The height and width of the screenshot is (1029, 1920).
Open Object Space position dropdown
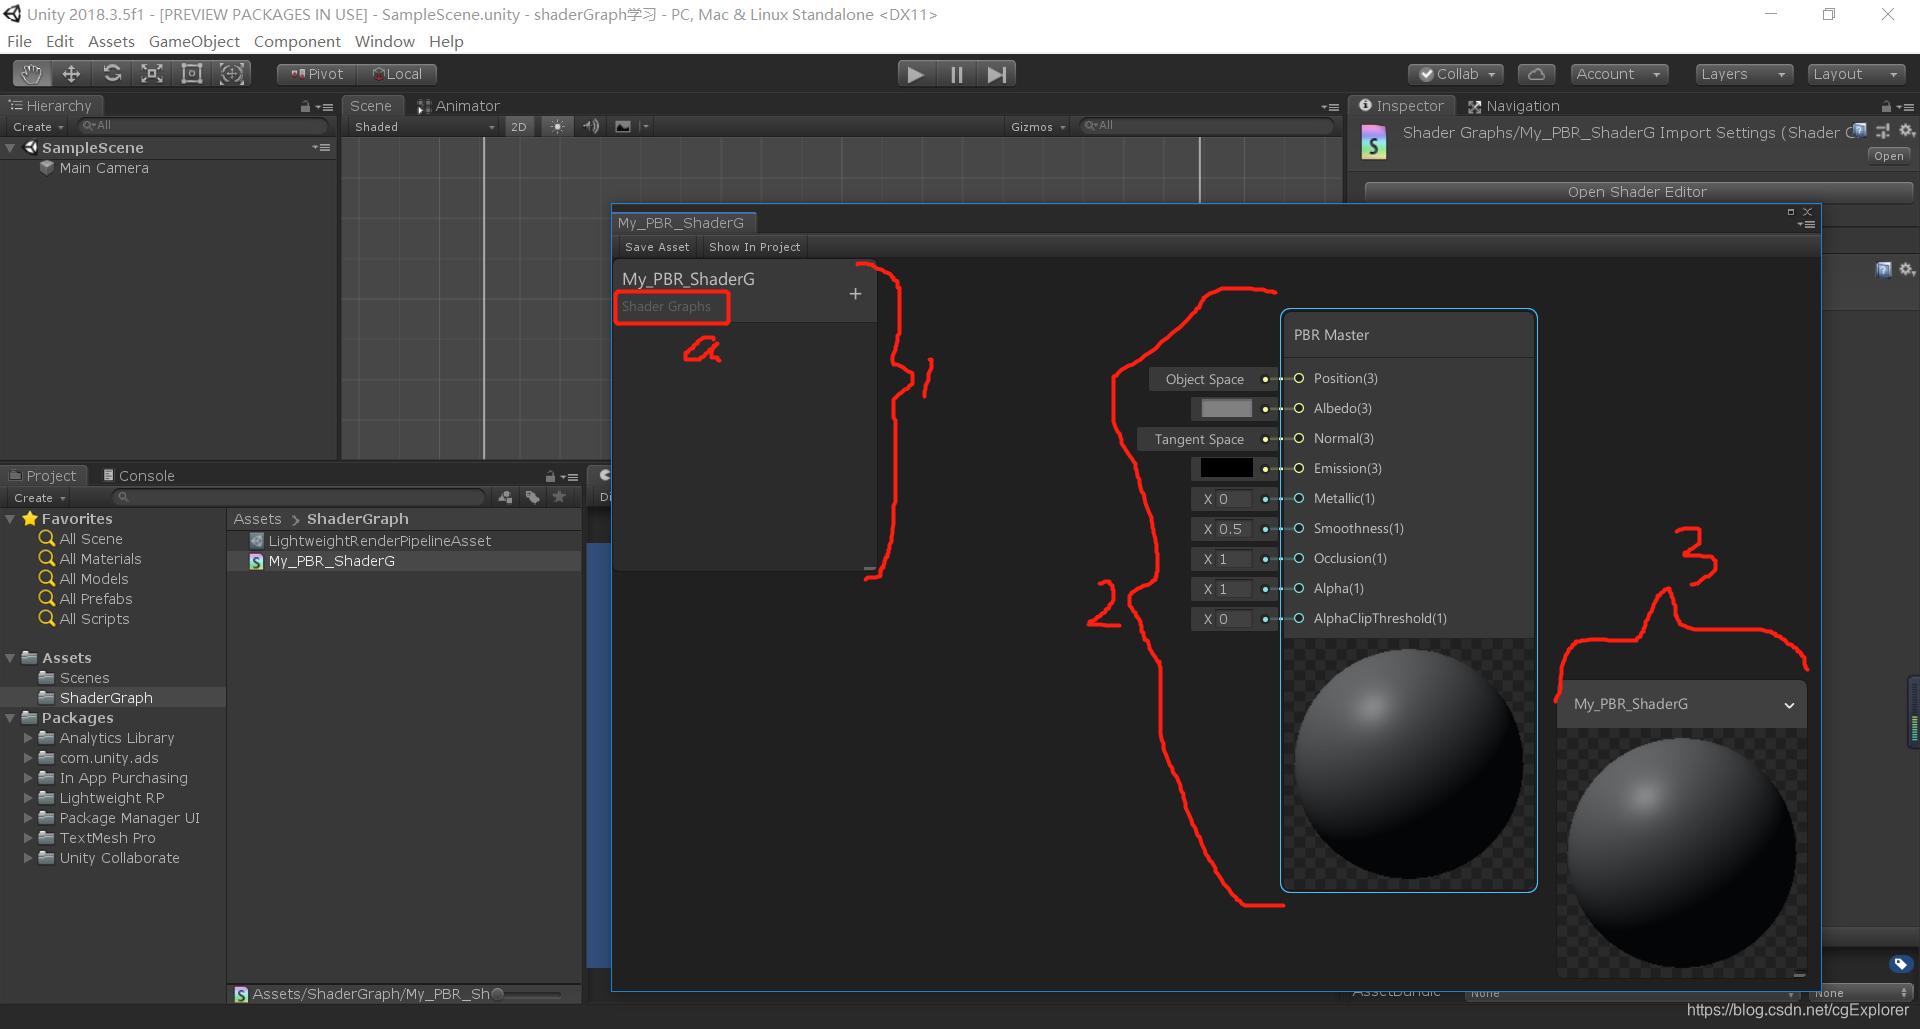[1204, 379]
